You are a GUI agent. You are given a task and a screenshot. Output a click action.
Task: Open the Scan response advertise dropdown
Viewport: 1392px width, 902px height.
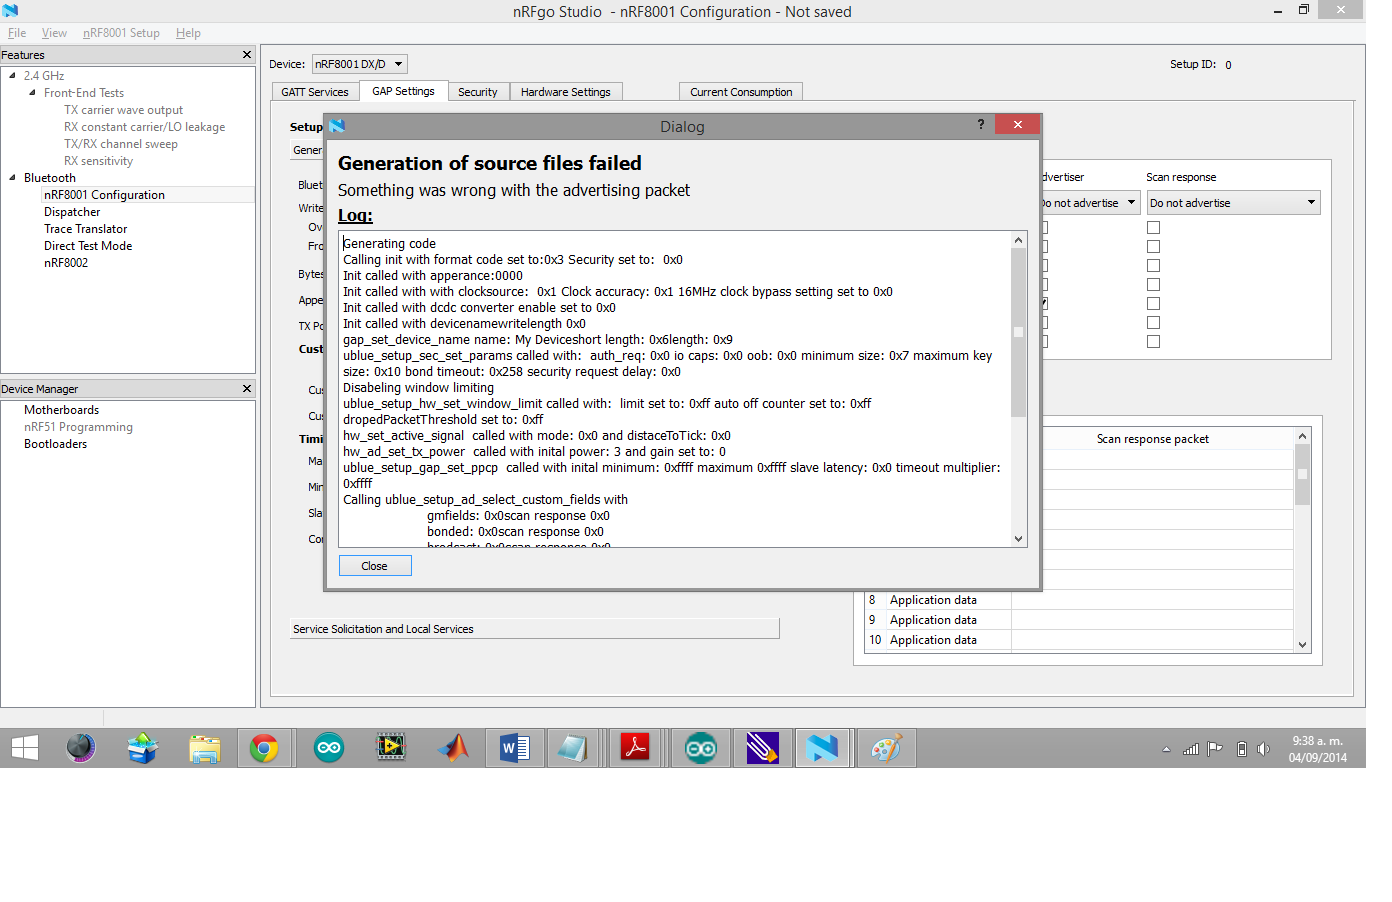pyautogui.click(x=1233, y=203)
